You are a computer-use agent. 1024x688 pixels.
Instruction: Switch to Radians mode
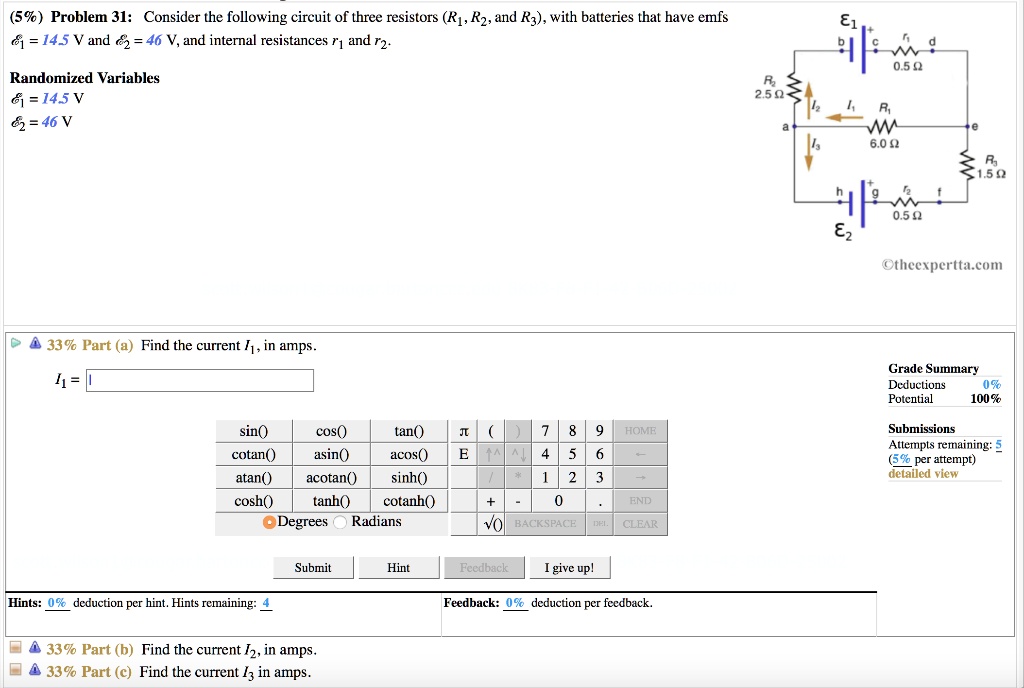click(341, 521)
